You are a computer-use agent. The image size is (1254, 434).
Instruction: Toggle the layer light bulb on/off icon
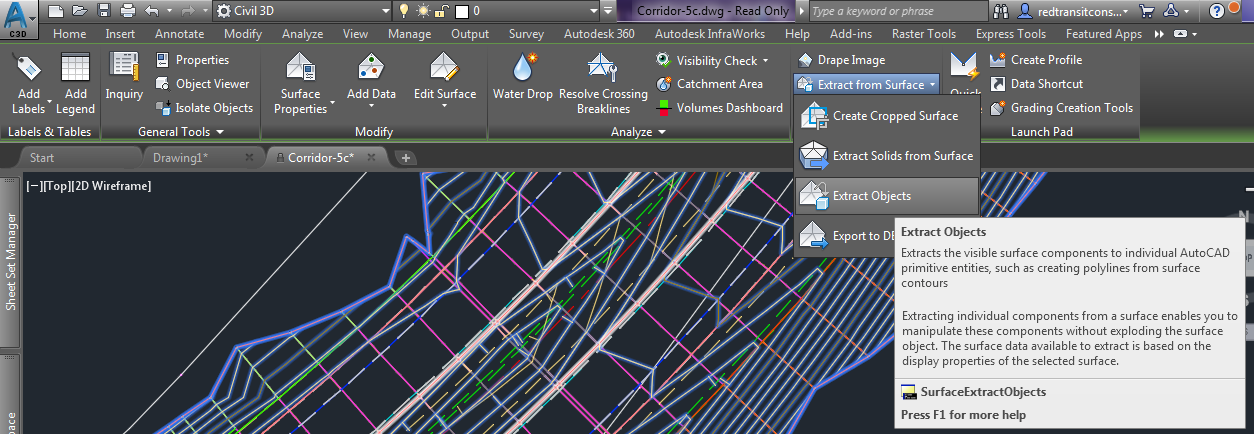coord(404,11)
